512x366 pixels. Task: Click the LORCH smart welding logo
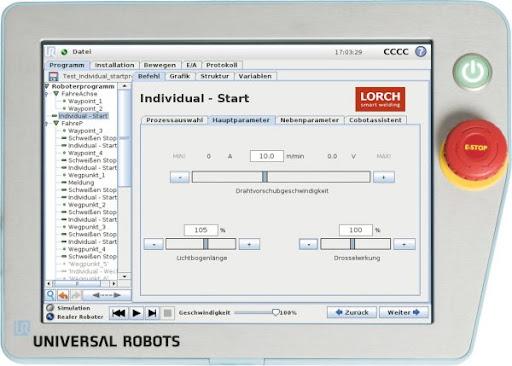[380, 99]
